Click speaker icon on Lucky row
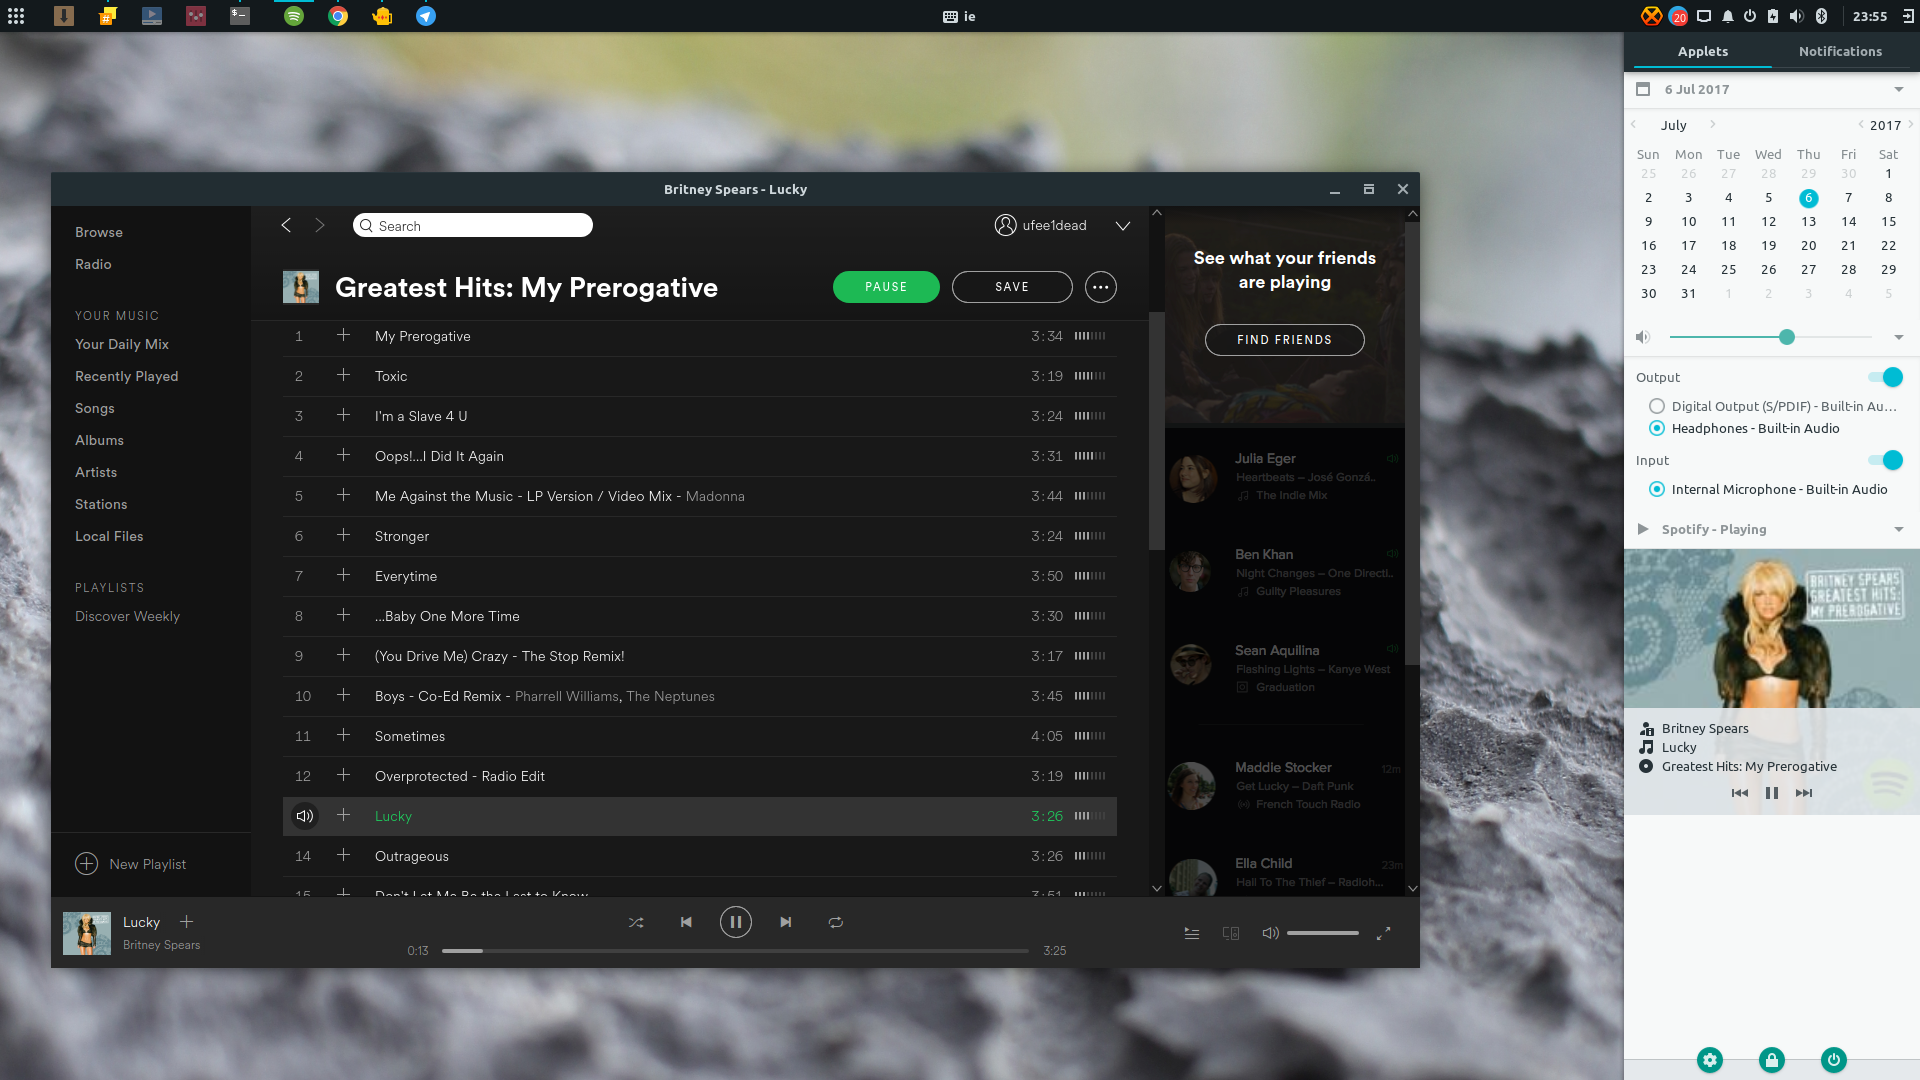Image resolution: width=1920 pixels, height=1080 pixels. (304, 816)
